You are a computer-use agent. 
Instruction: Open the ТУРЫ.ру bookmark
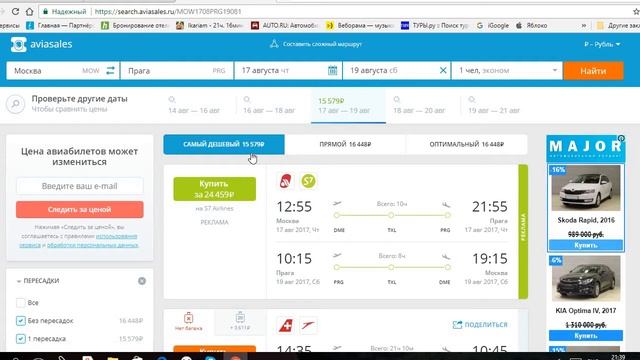435,25
